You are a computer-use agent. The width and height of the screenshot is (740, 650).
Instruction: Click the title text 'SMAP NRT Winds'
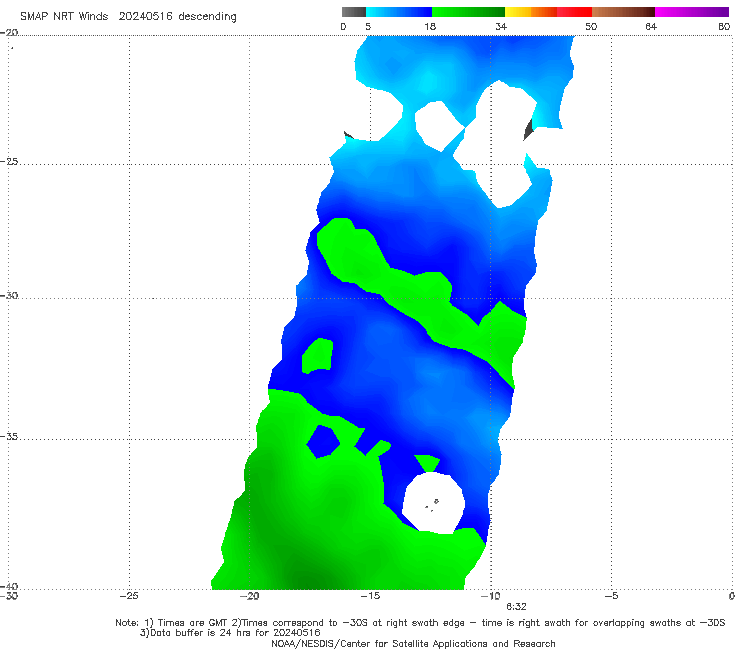64,16
